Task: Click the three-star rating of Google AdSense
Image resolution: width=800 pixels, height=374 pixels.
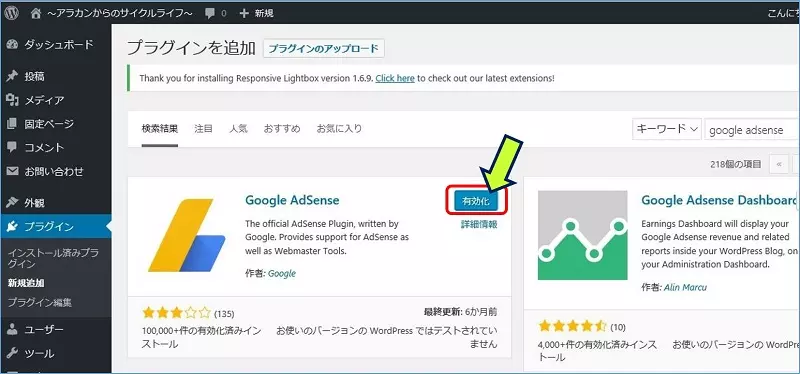Action: point(177,313)
